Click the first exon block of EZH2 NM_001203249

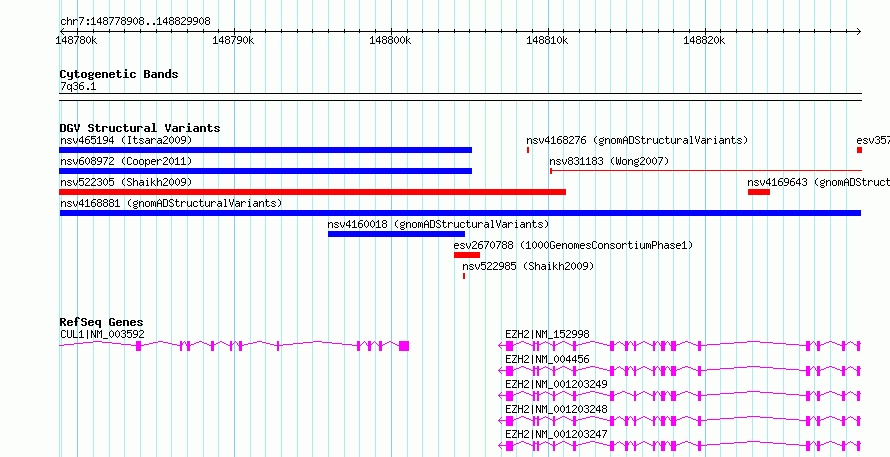pos(509,396)
